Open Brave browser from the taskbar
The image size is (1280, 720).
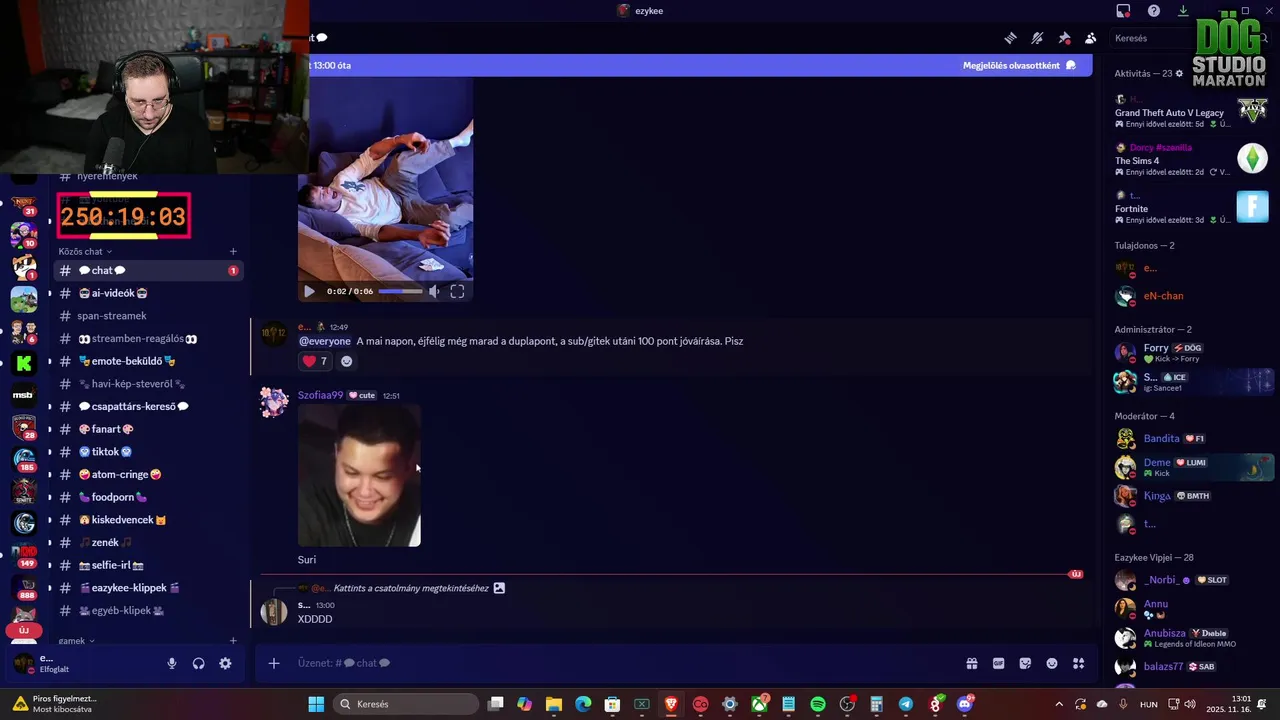click(671, 704)
